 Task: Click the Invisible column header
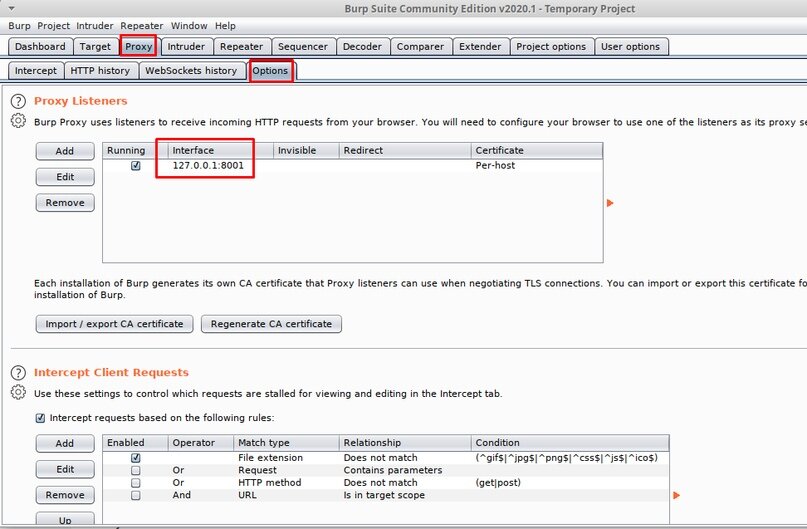(x=306, y=150)
